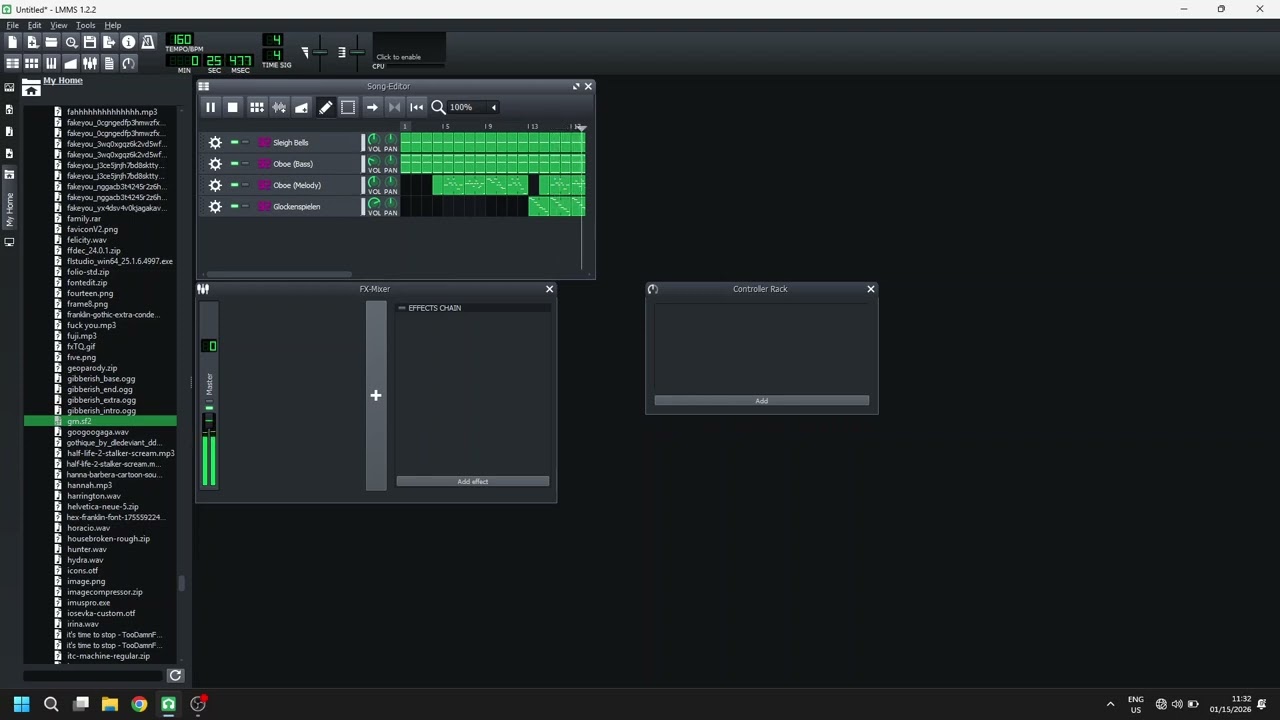Open the Help menu

(x=113, y=25)
